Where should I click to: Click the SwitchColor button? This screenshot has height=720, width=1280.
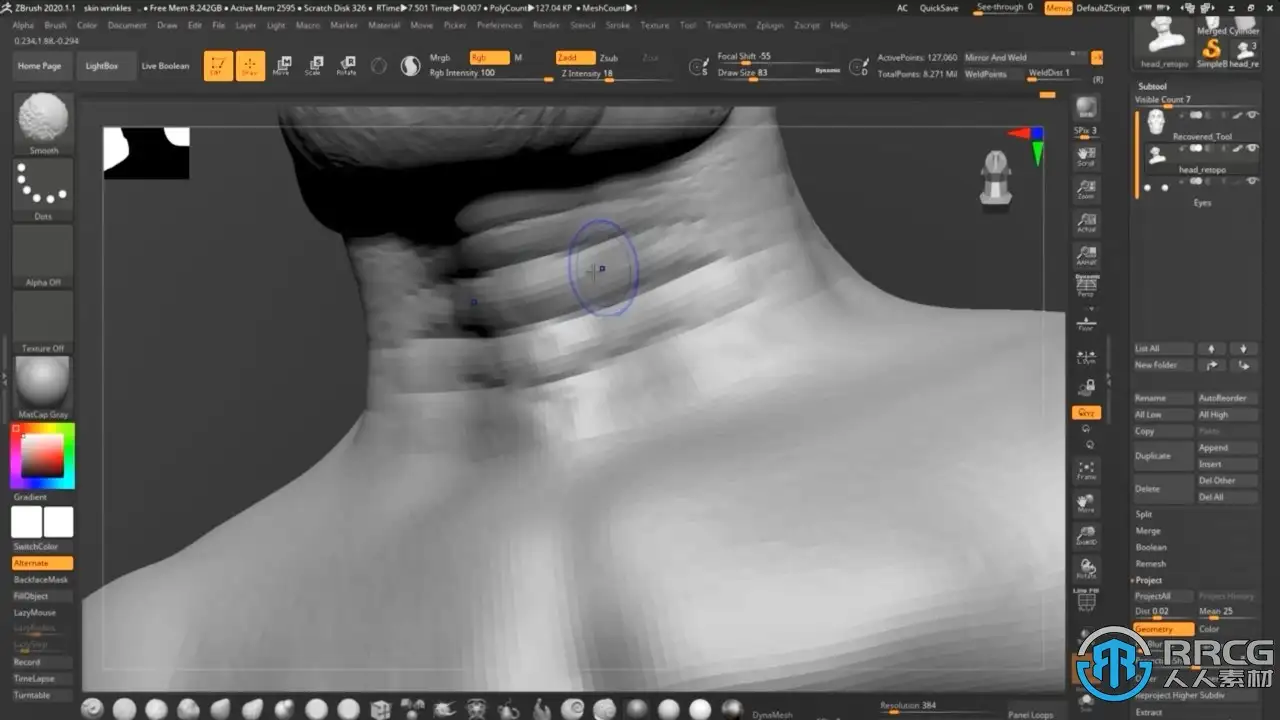(x=43, y=547)
